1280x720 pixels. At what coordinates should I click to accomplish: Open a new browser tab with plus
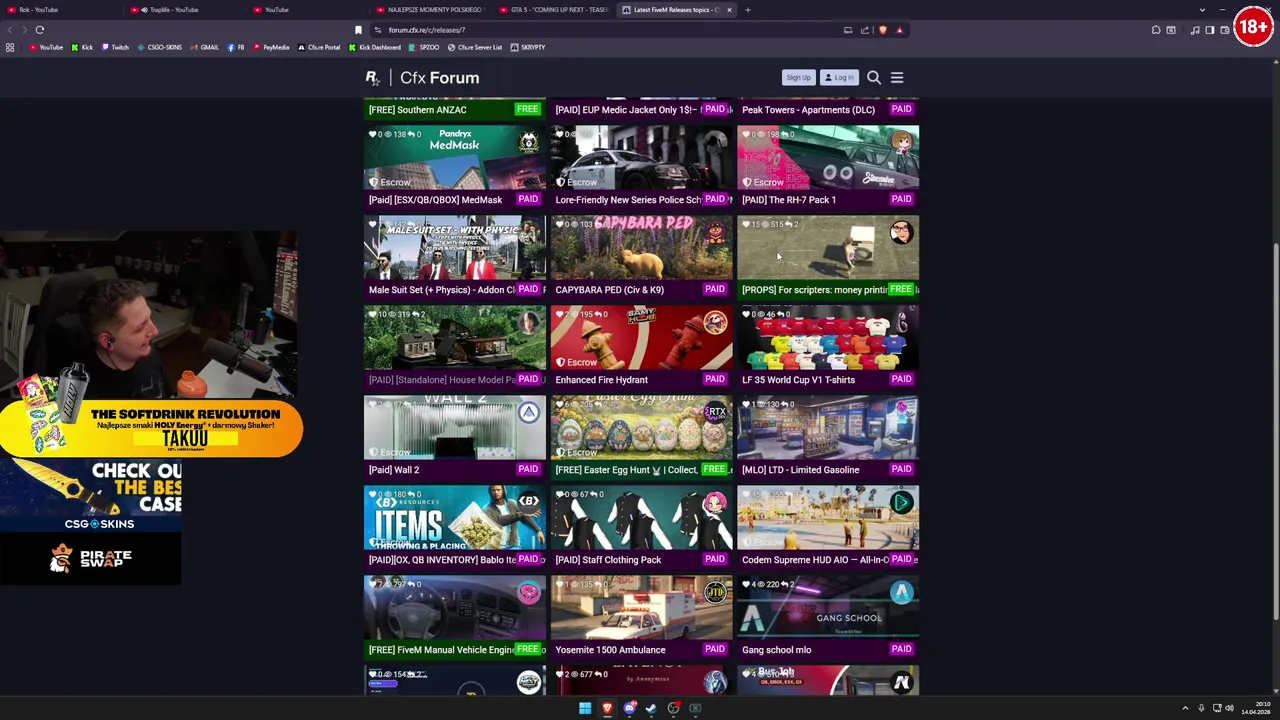click(x=747, y=9)
